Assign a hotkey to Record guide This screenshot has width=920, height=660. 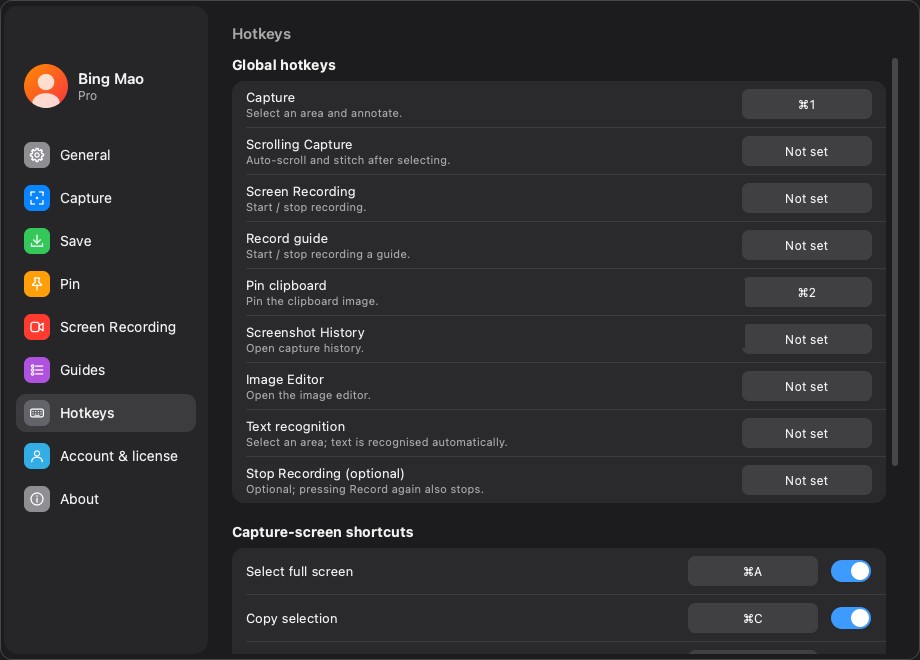pos(806,245)
